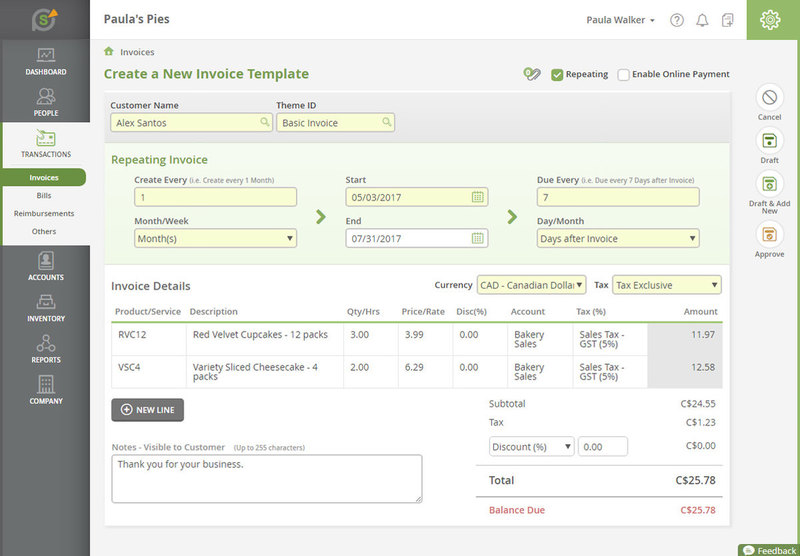Open the help question mark icon
800x556 pixels.
[x=677, y=20]
